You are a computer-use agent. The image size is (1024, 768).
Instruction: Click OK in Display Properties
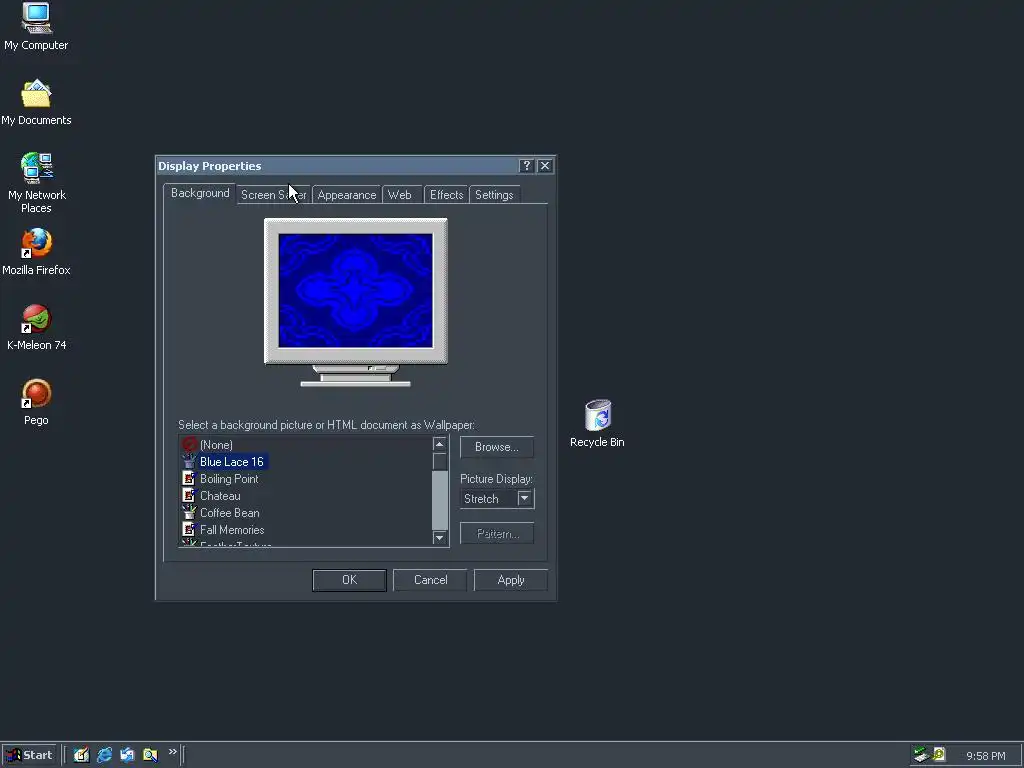[349, 580]
